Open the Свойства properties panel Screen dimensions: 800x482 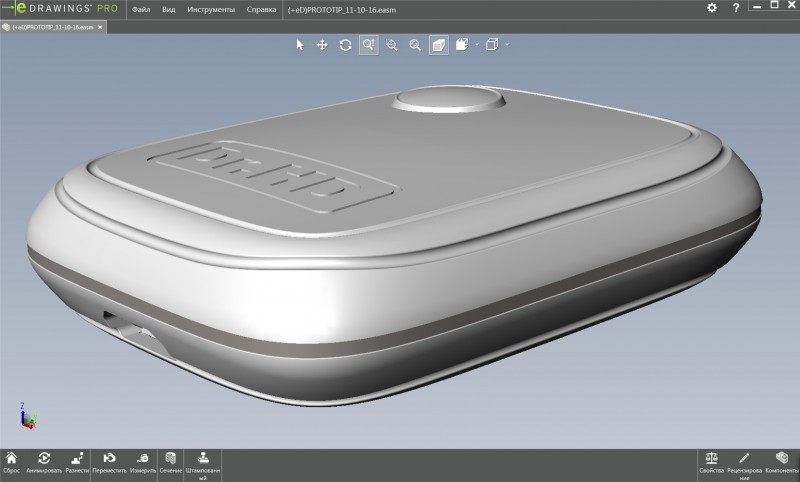[x=711, y=463]
